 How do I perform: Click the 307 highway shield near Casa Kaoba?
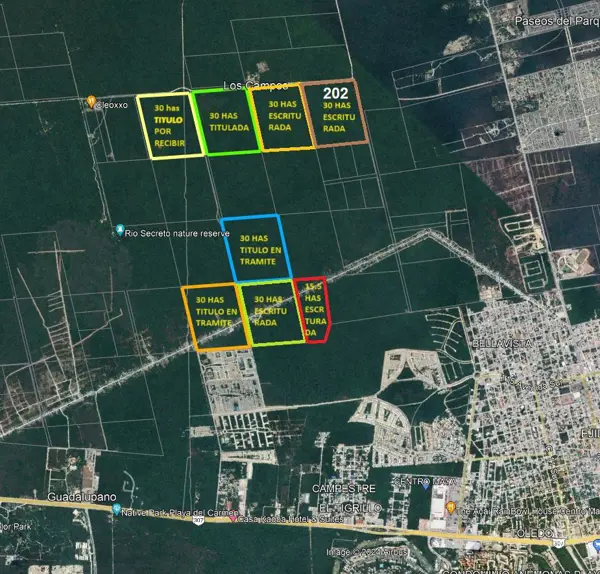198,521
